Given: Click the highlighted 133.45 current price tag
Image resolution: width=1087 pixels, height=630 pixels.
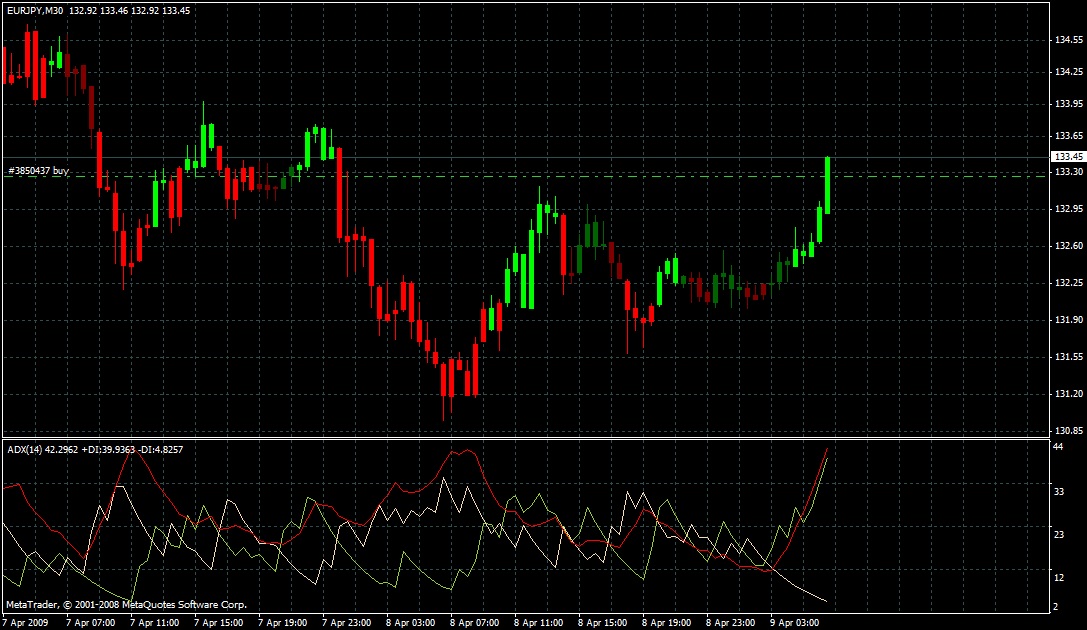Looking at the screenshot, I should 1067,157.
